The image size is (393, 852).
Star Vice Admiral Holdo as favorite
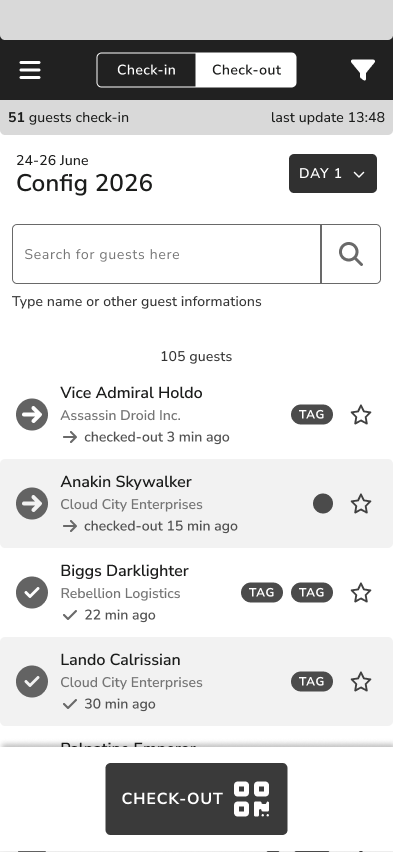point(361,415)
